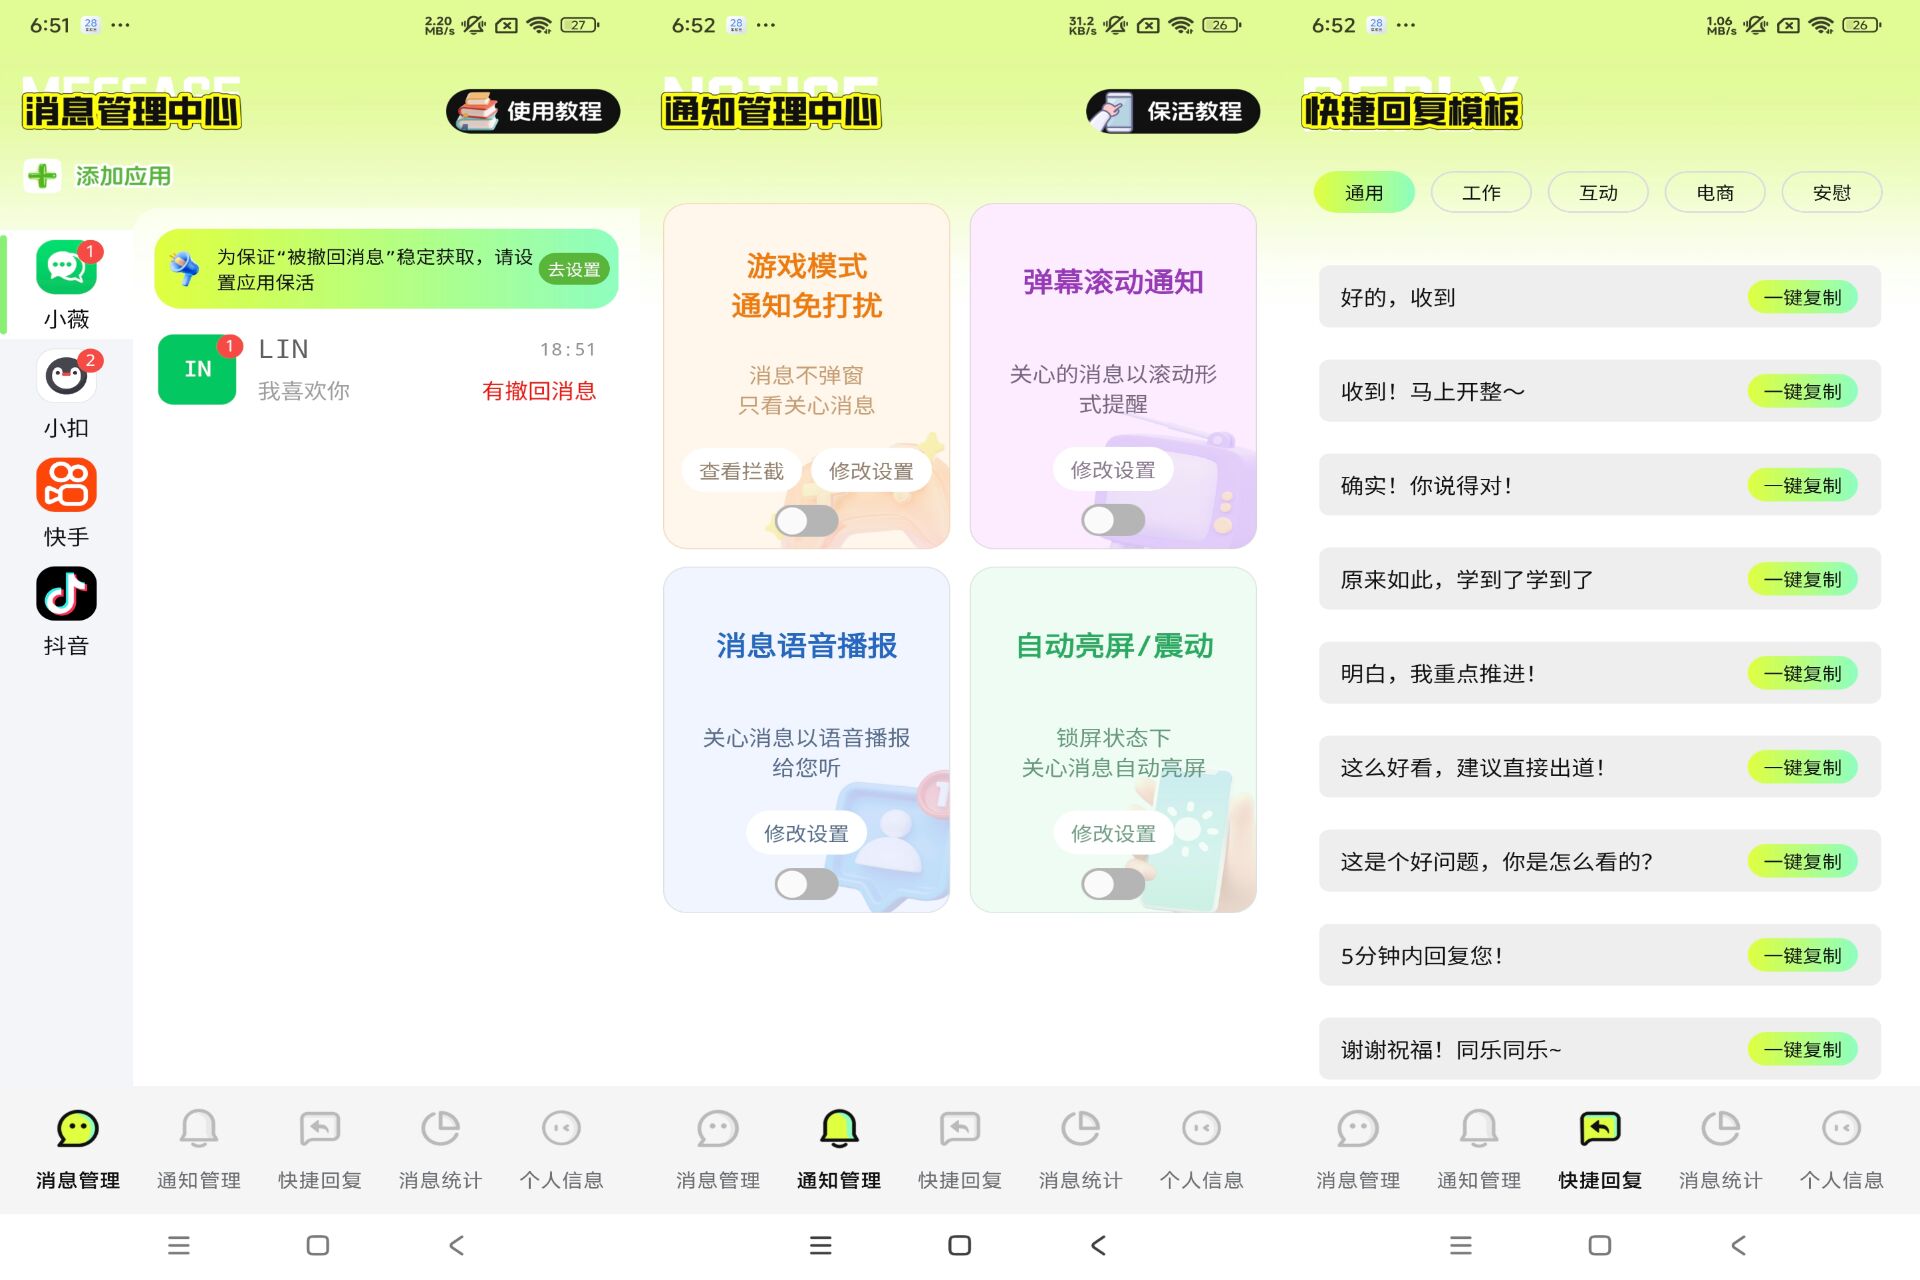Open the 抖音 app in the sidebar
The width and height of the screenshot is (1920, 1280).
pos(64,594)
